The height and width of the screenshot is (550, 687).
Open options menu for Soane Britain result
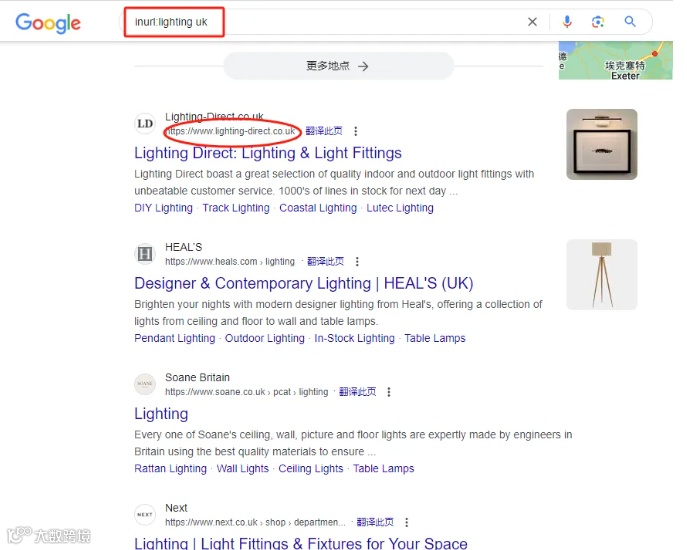pyautogui.click(x=389, y=392)
